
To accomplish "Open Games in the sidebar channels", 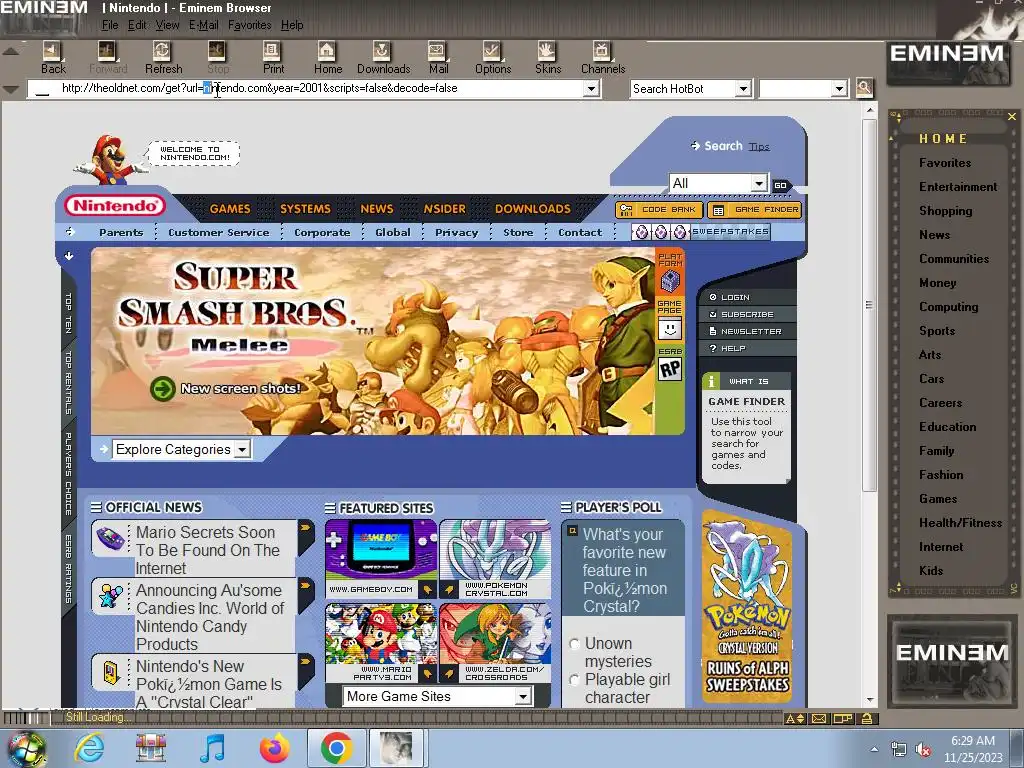I will coord(938,499).
